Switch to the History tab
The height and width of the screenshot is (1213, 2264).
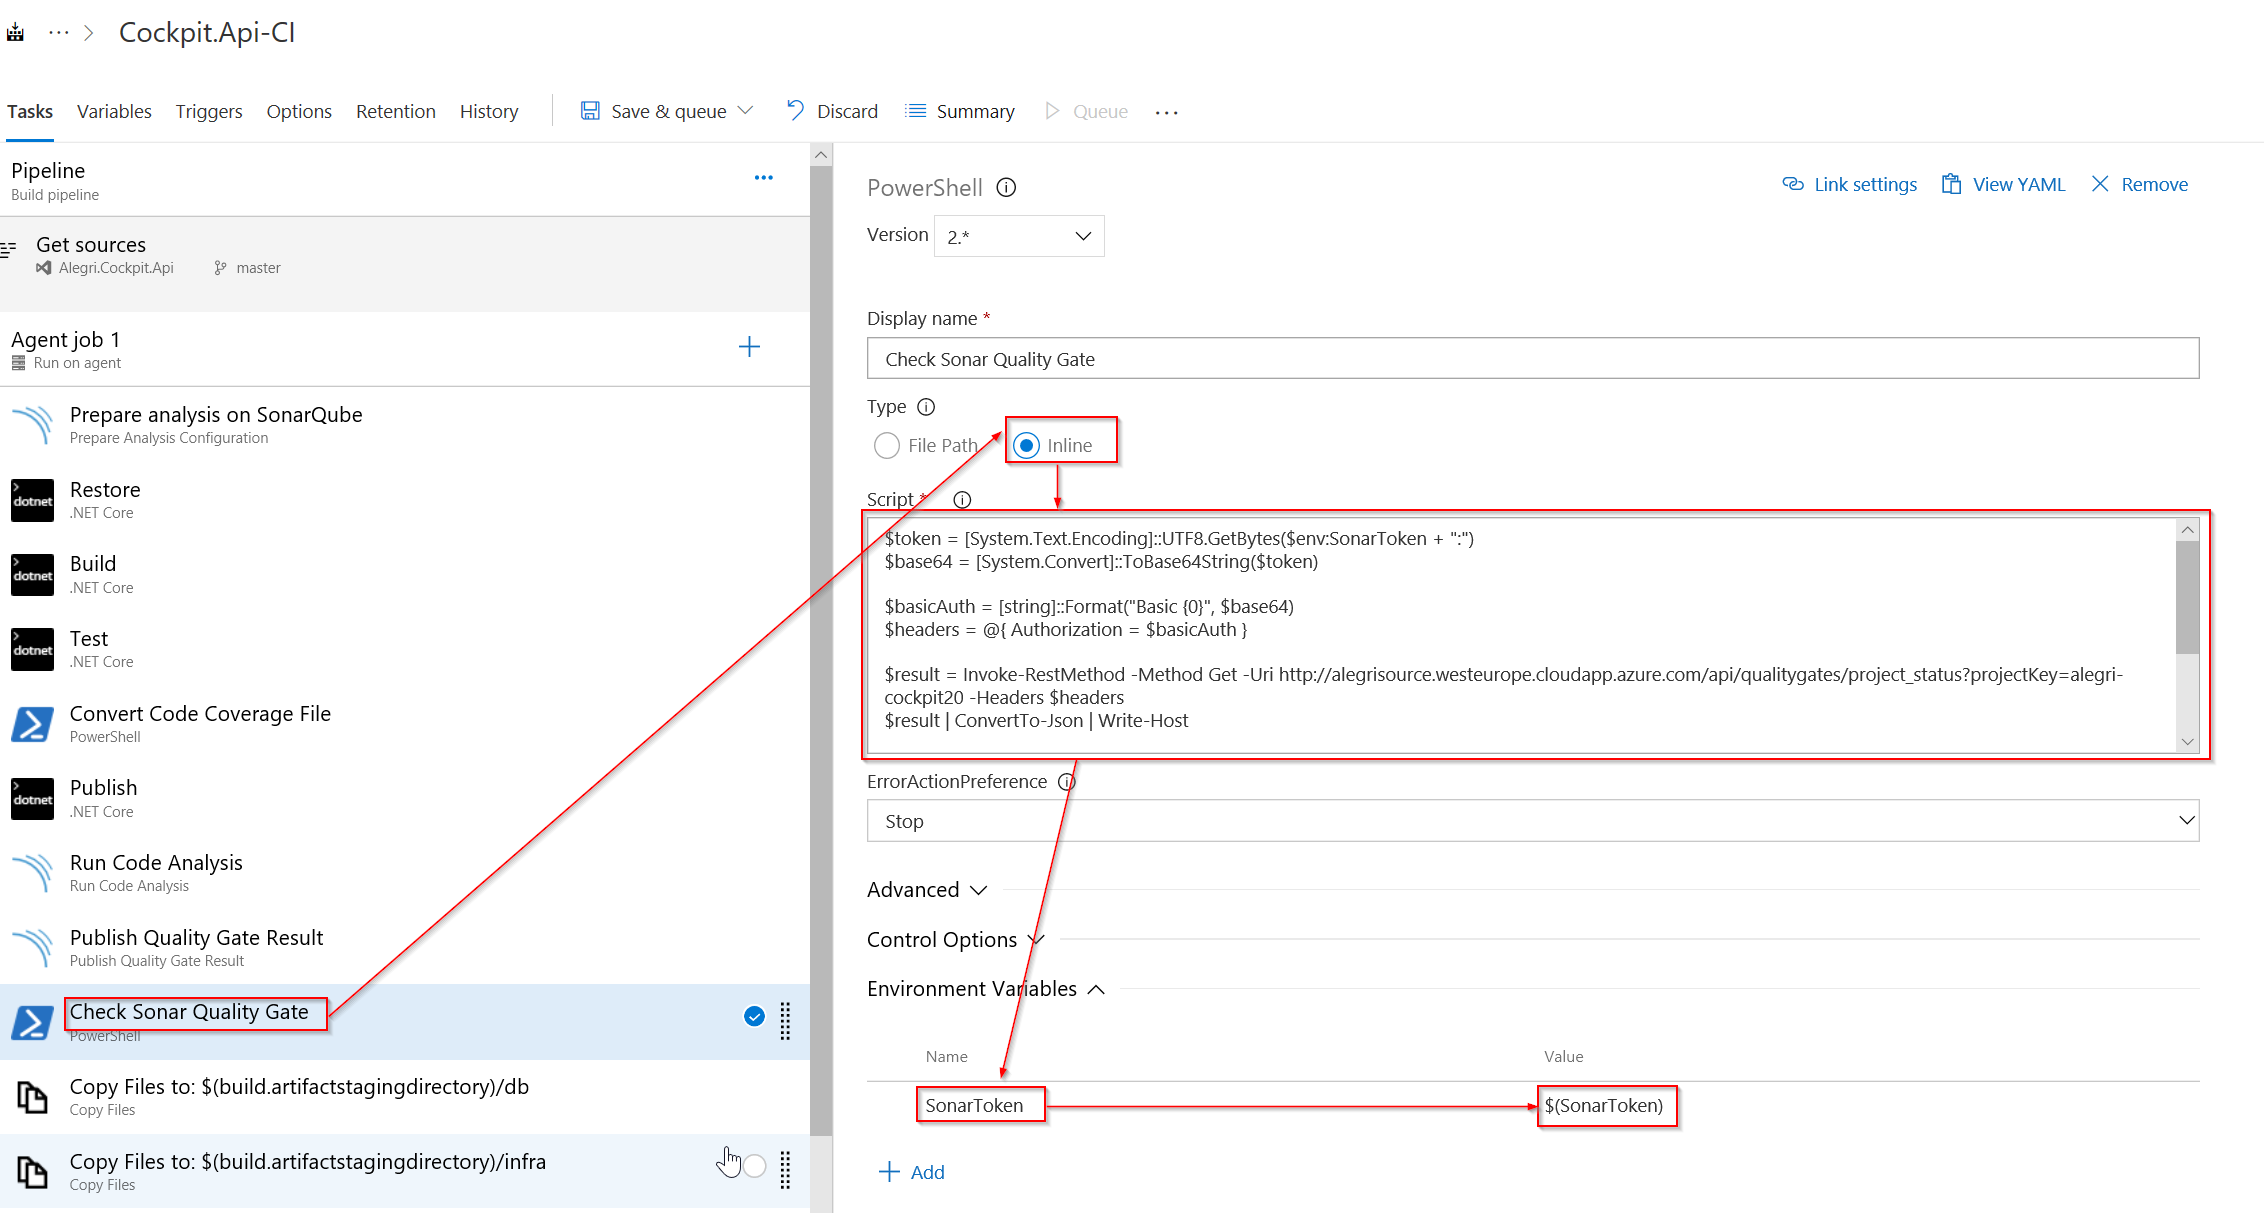[489, 111]
